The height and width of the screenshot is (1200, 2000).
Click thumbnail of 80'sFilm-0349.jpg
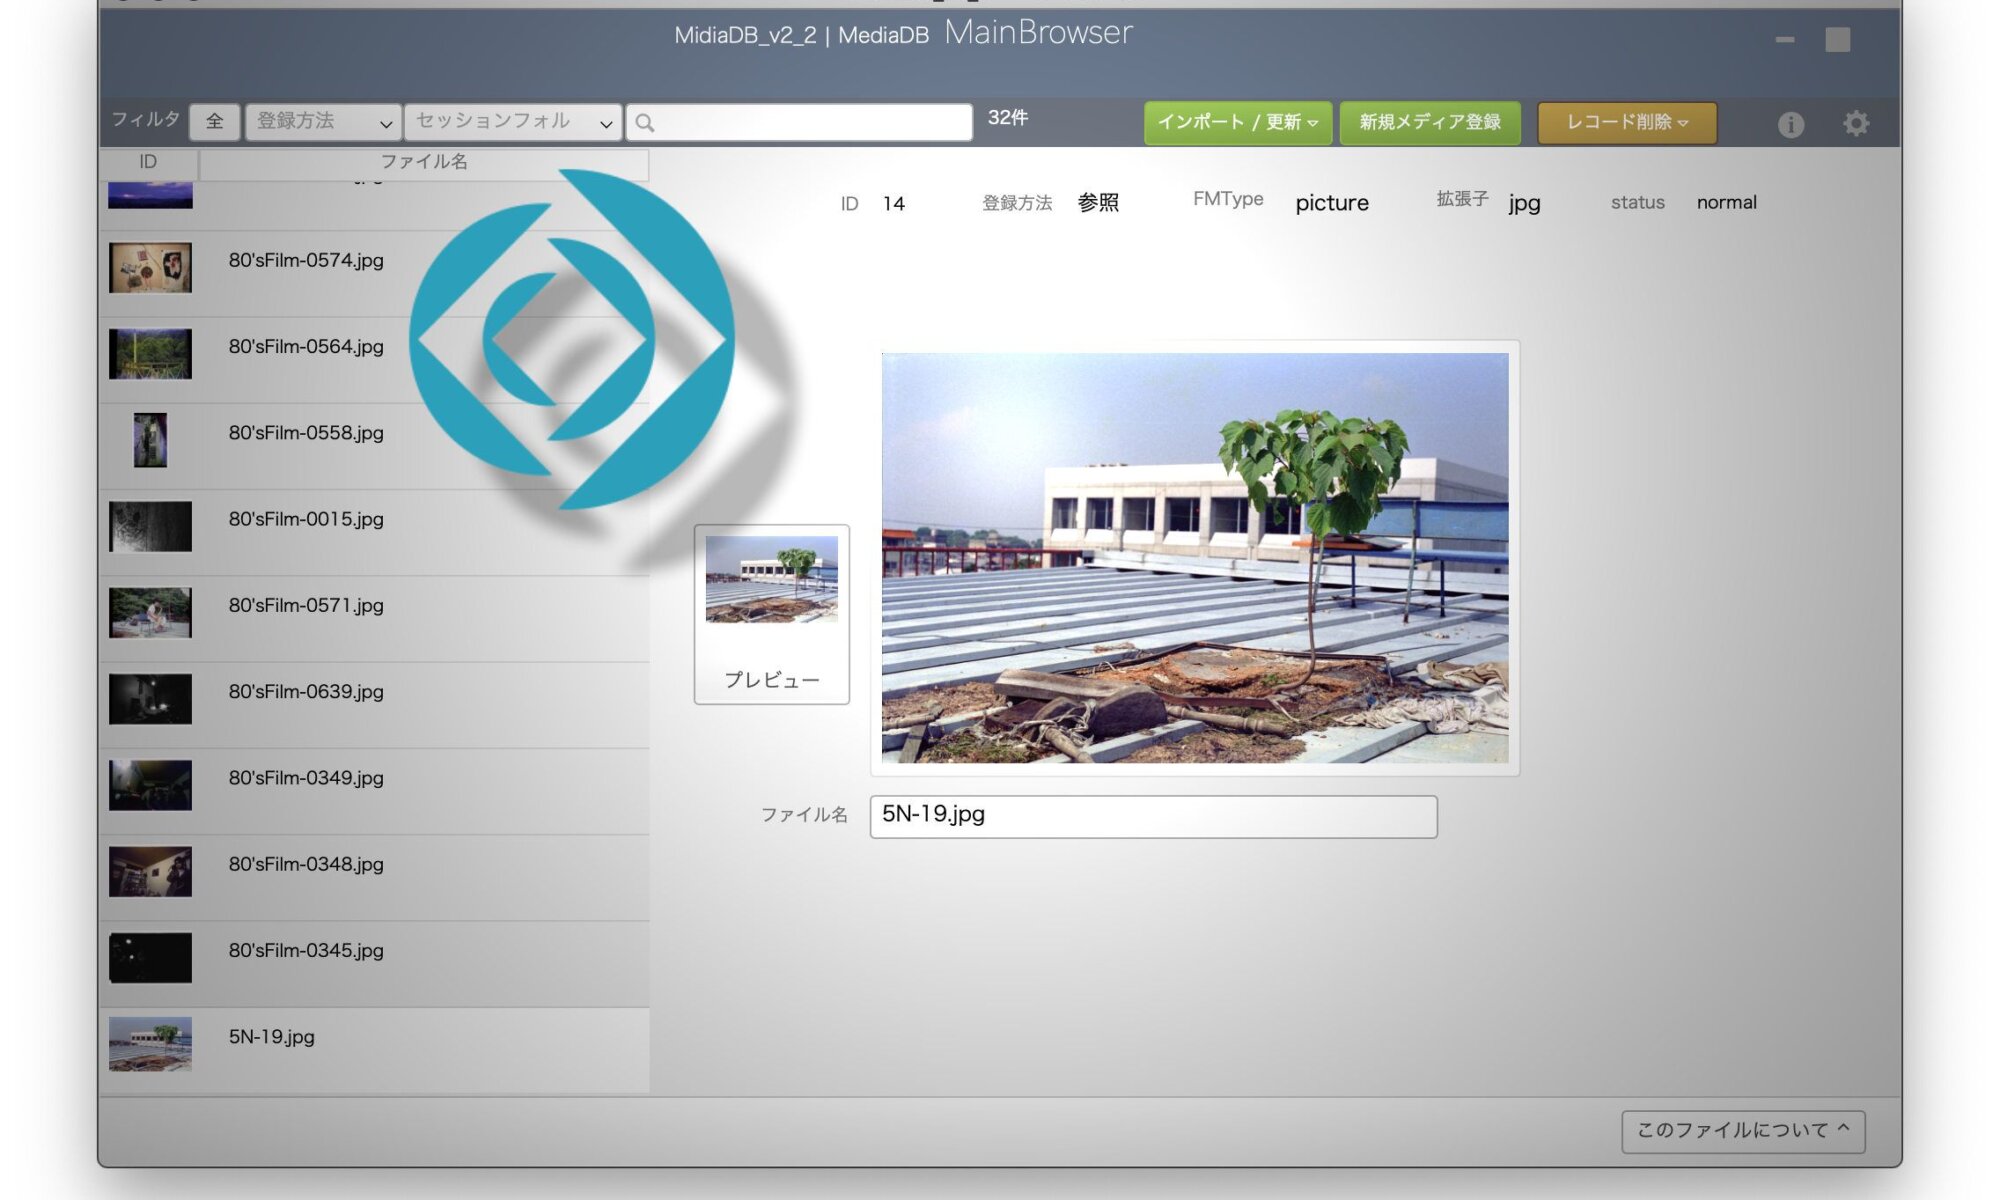click(x=150, y=785)
